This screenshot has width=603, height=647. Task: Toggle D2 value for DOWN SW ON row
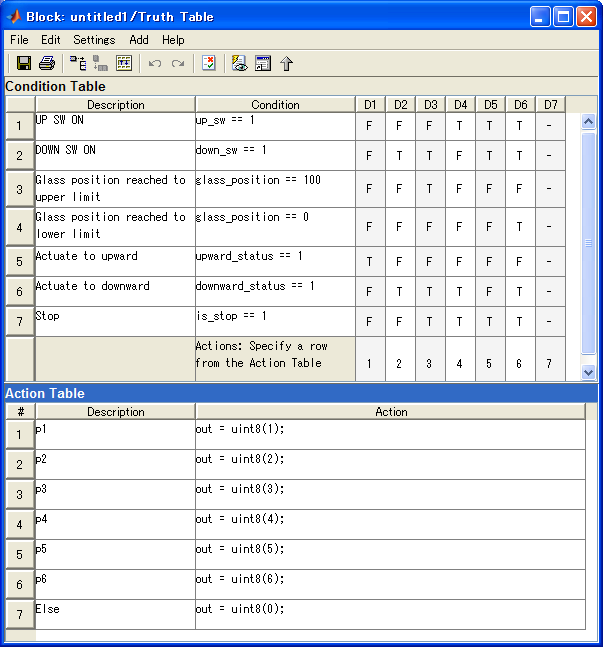point(399,156)
